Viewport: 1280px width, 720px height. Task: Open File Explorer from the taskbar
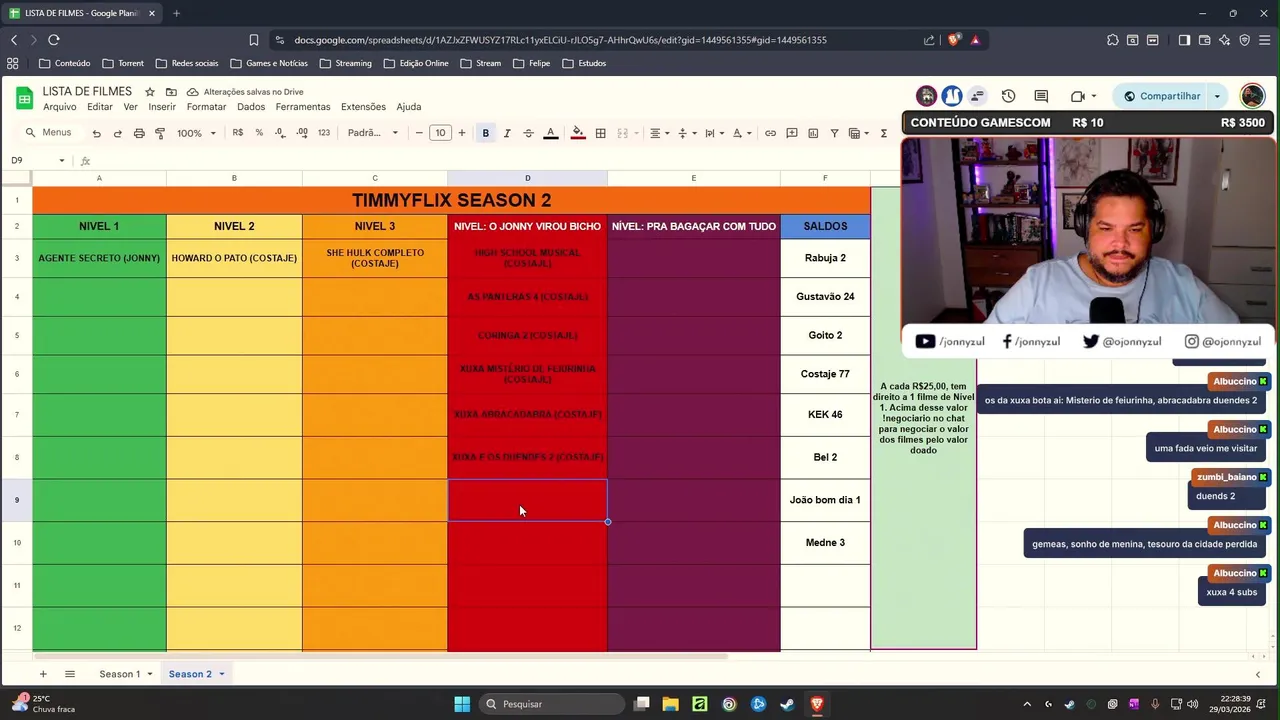pos(670,704)
